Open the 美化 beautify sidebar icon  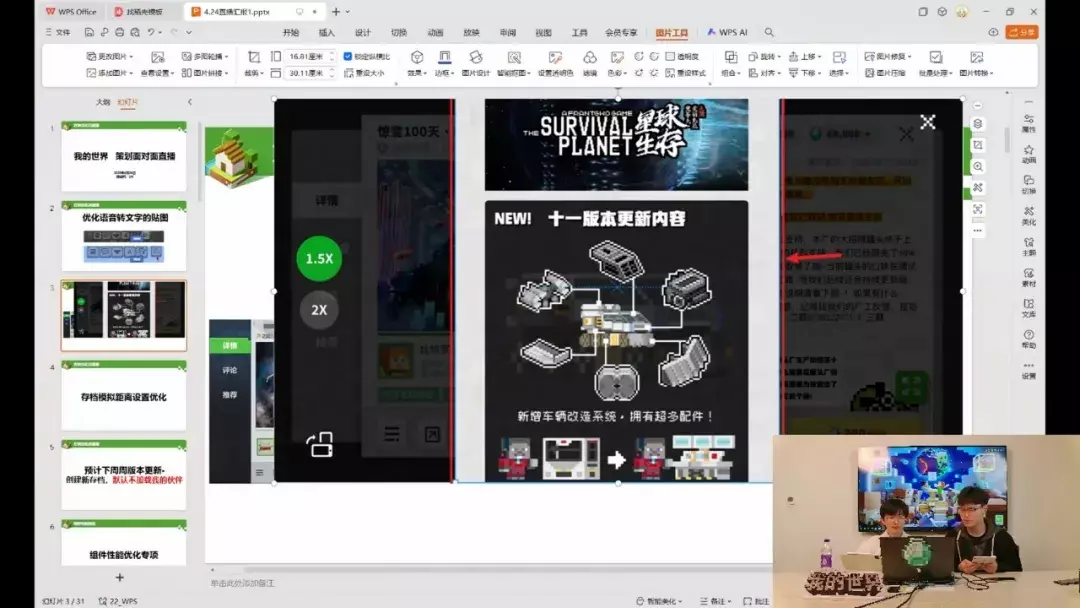(1028, 216)
